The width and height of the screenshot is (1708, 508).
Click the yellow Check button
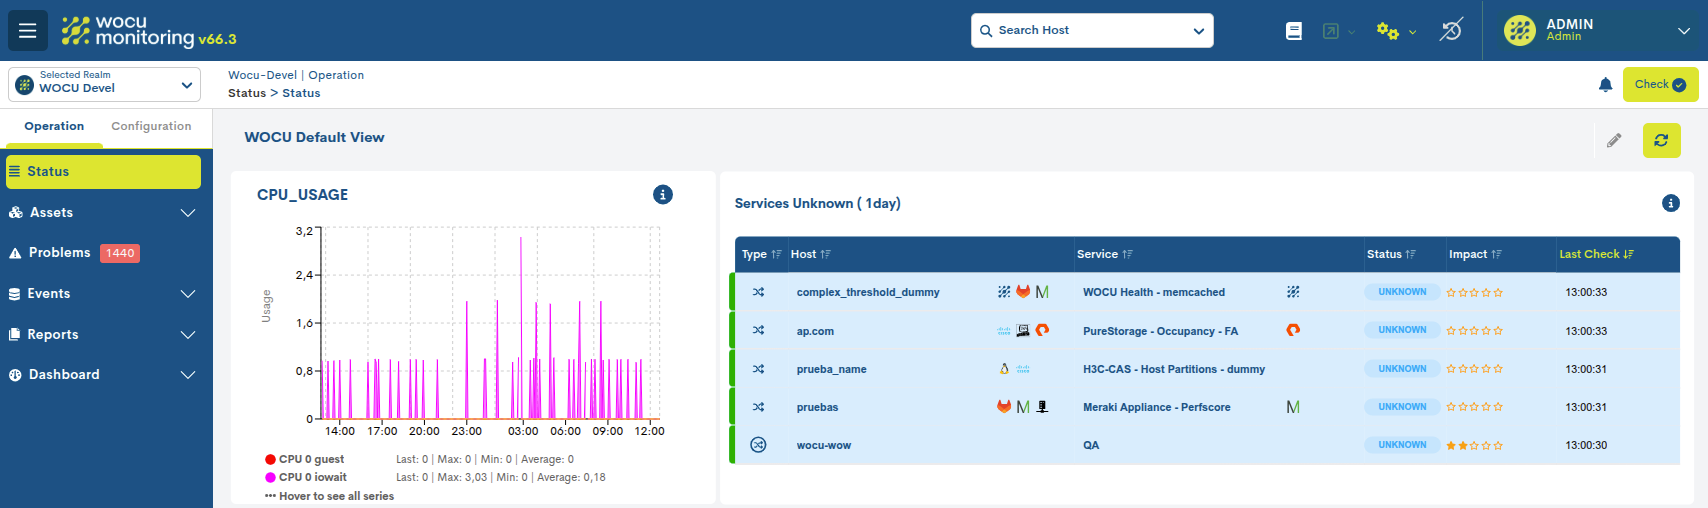pos(1660,85)
